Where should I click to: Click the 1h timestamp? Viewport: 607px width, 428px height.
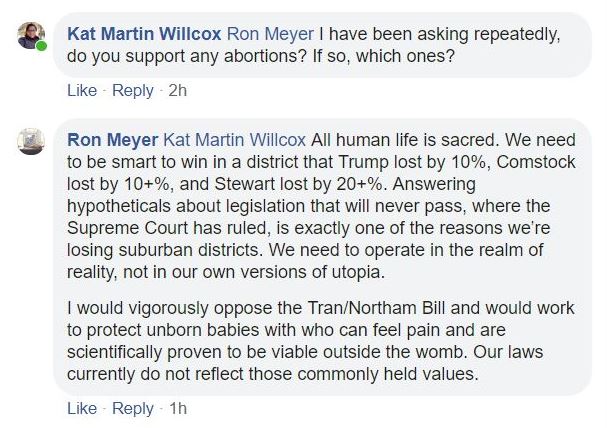tap(178, 408)
